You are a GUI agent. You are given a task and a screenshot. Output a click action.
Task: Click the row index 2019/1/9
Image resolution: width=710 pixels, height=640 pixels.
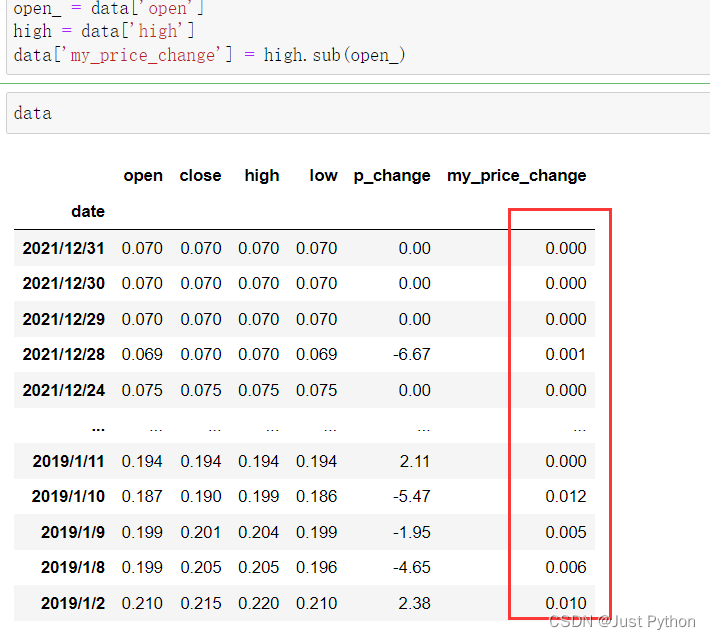(x=73, y=533)
